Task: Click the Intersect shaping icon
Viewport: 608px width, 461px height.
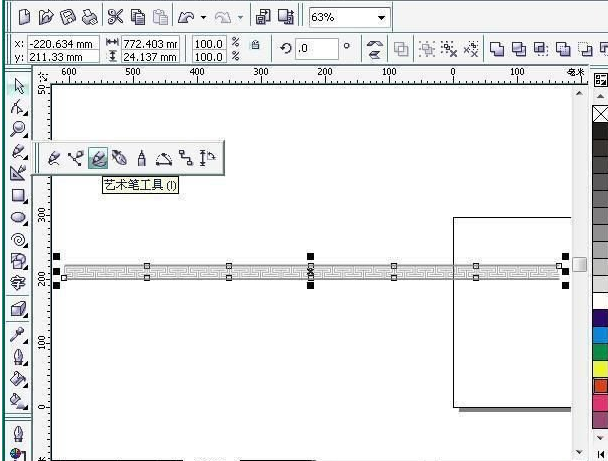Action: [541, 49]
